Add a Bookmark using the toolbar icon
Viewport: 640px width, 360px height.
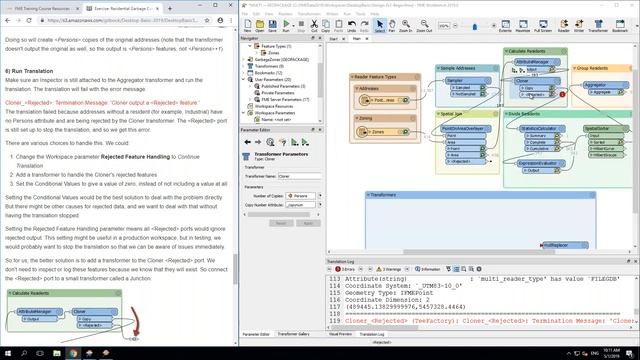620,25
